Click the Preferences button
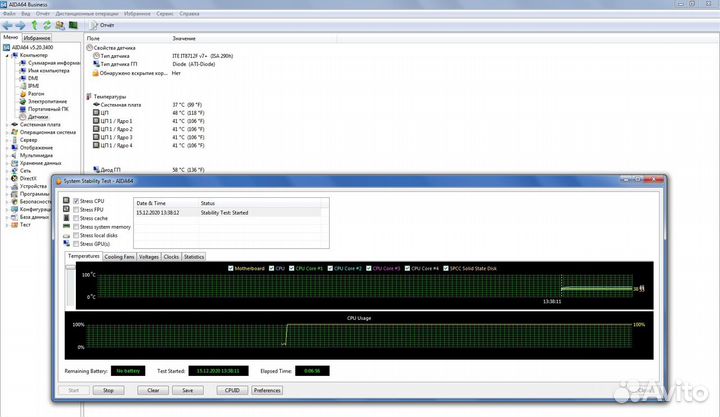The image size is (720, 417). (x=267, y=390)
